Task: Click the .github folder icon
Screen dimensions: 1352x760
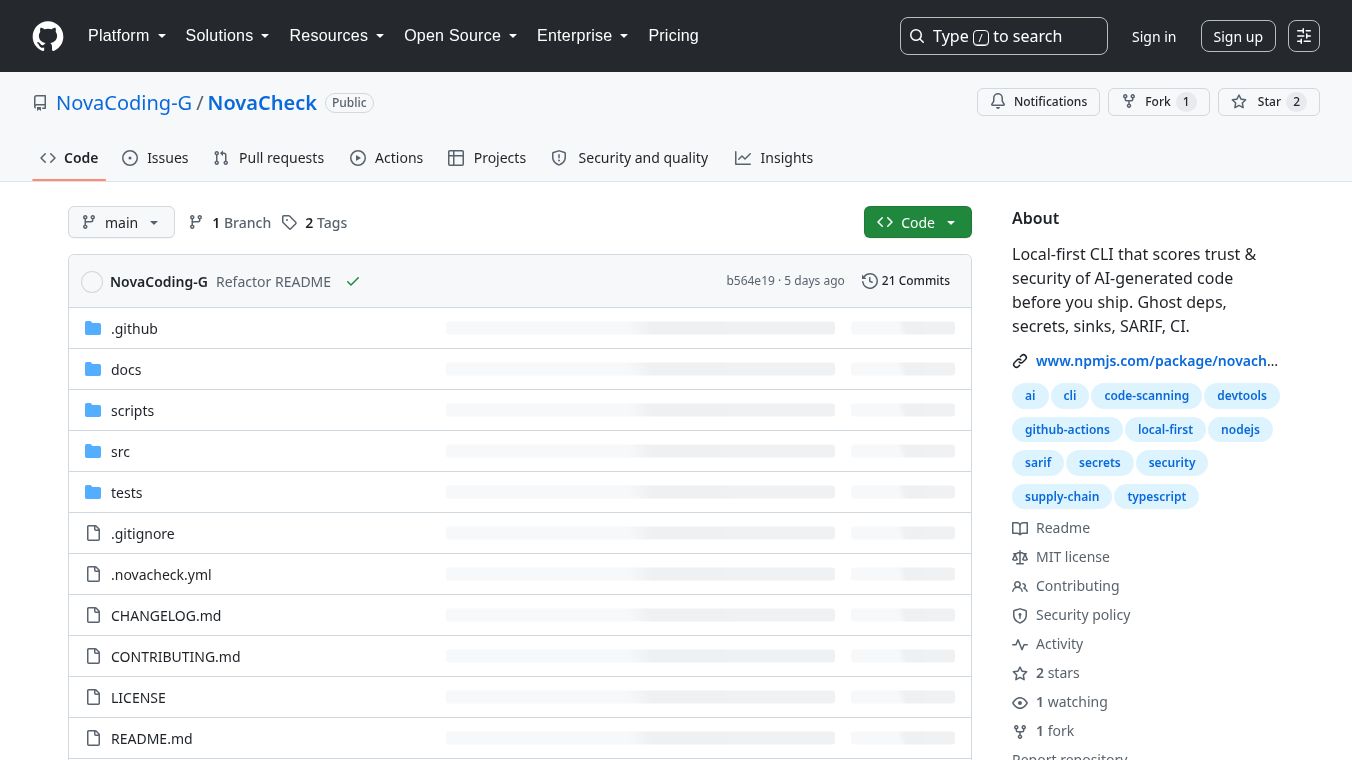Action: (x=93, y=328)
